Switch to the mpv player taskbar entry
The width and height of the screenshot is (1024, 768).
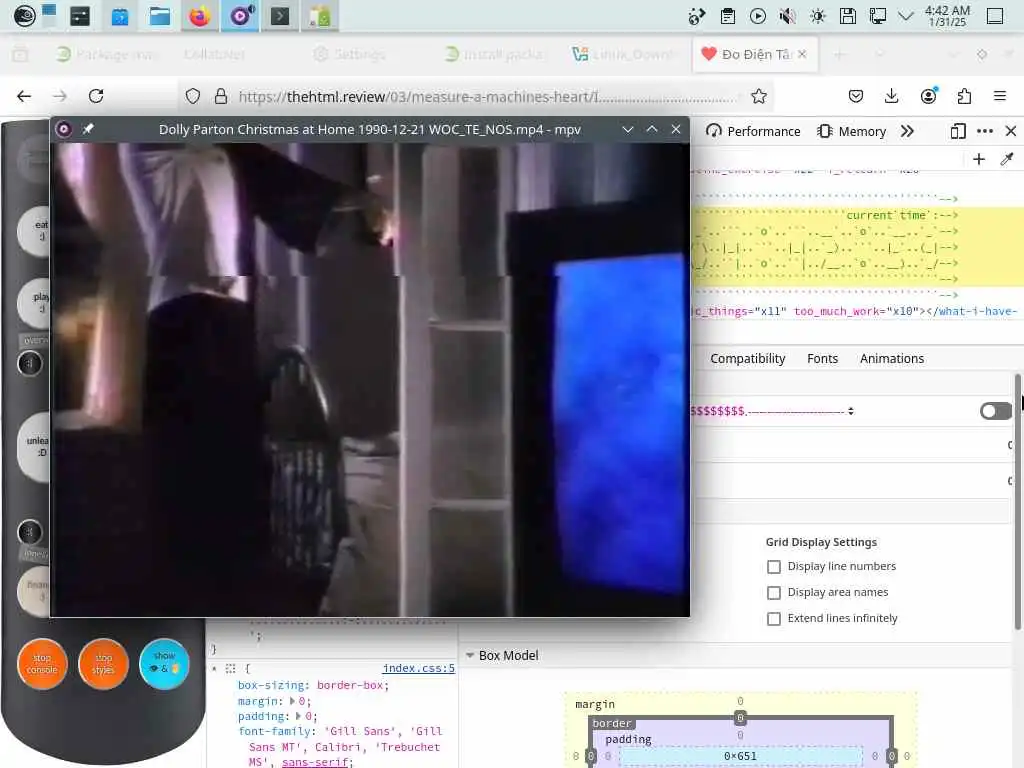pos(240,16)
